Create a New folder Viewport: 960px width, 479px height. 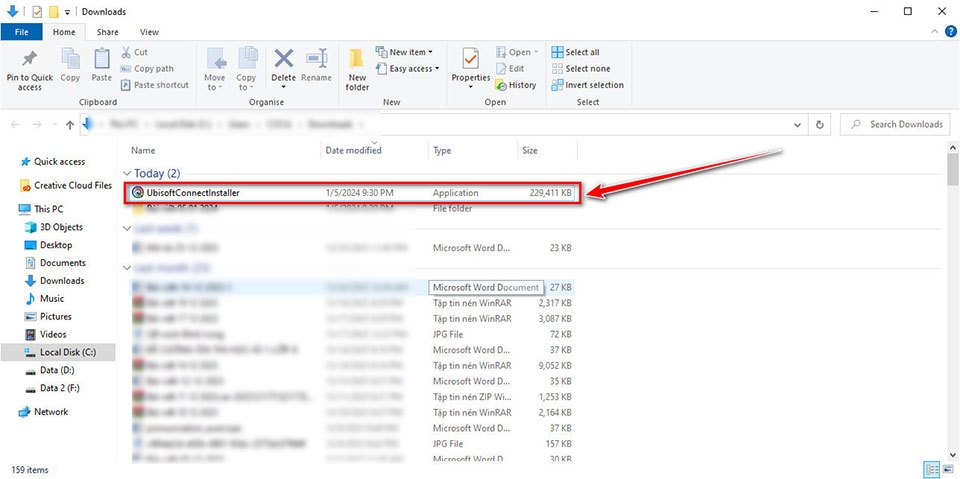tap(357, 70)
